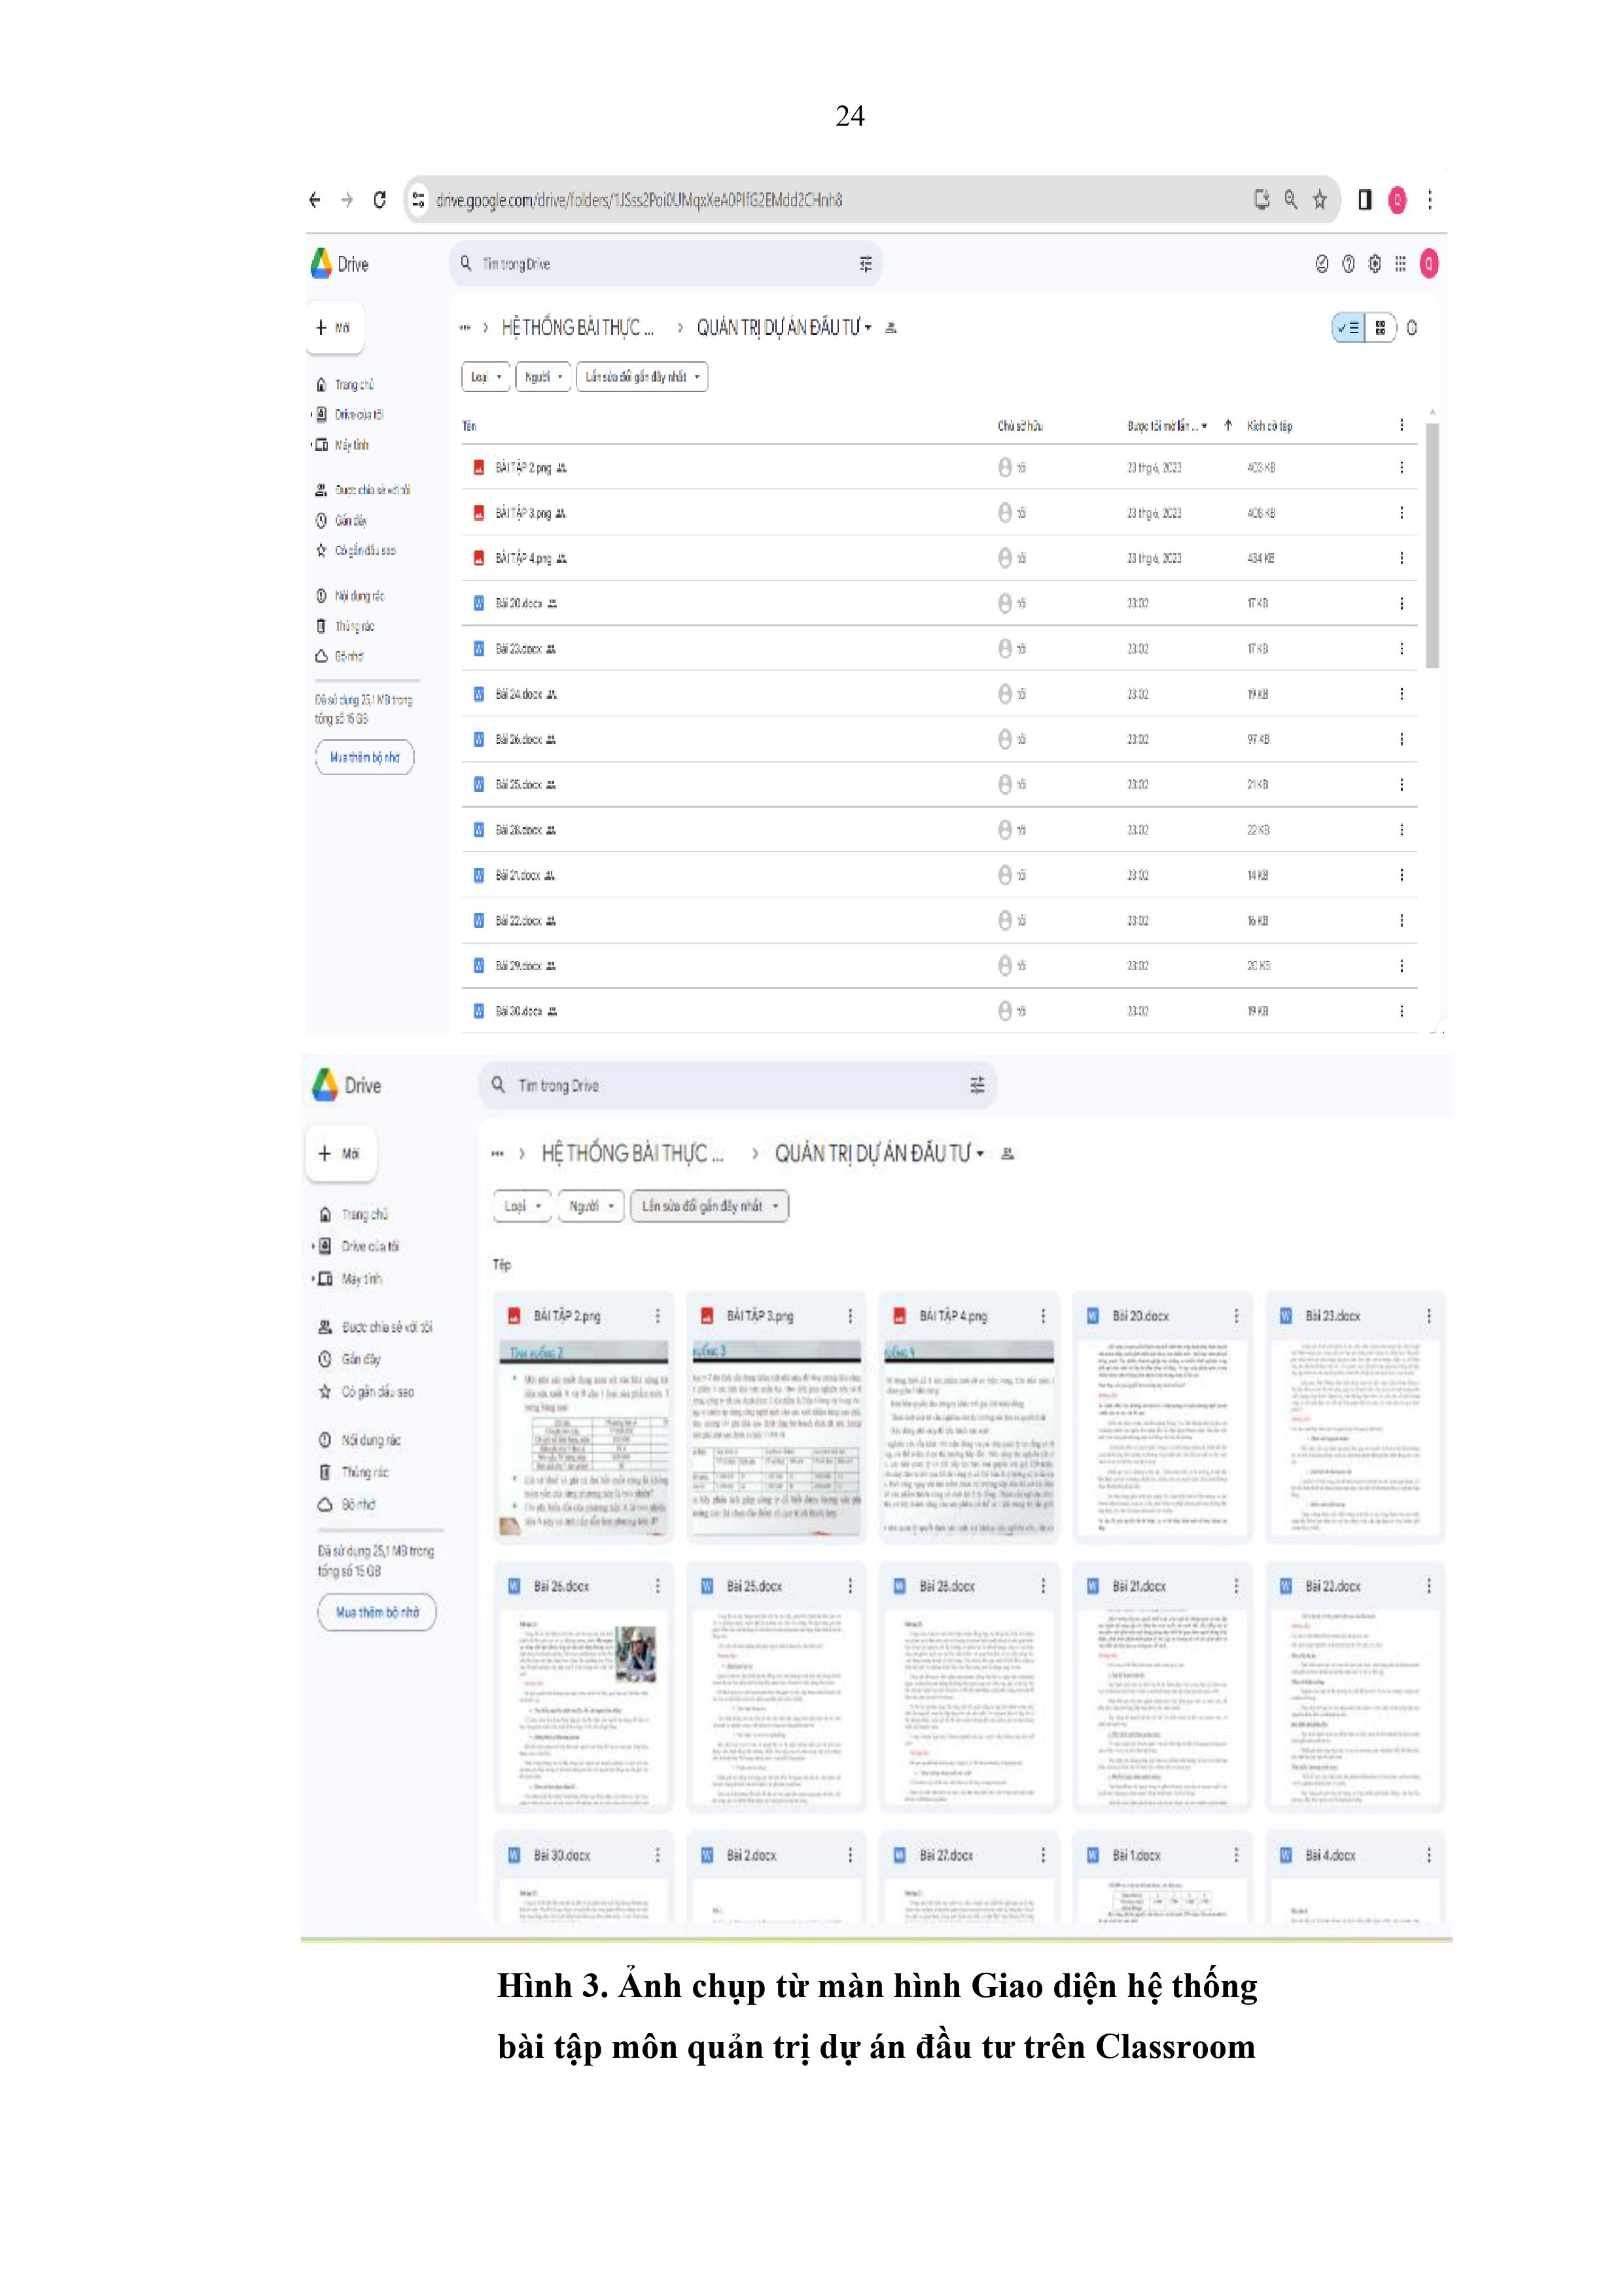Open Drive settings gear icon
This screenshot has height=2296, width=1624.
tap(1375, 264)
